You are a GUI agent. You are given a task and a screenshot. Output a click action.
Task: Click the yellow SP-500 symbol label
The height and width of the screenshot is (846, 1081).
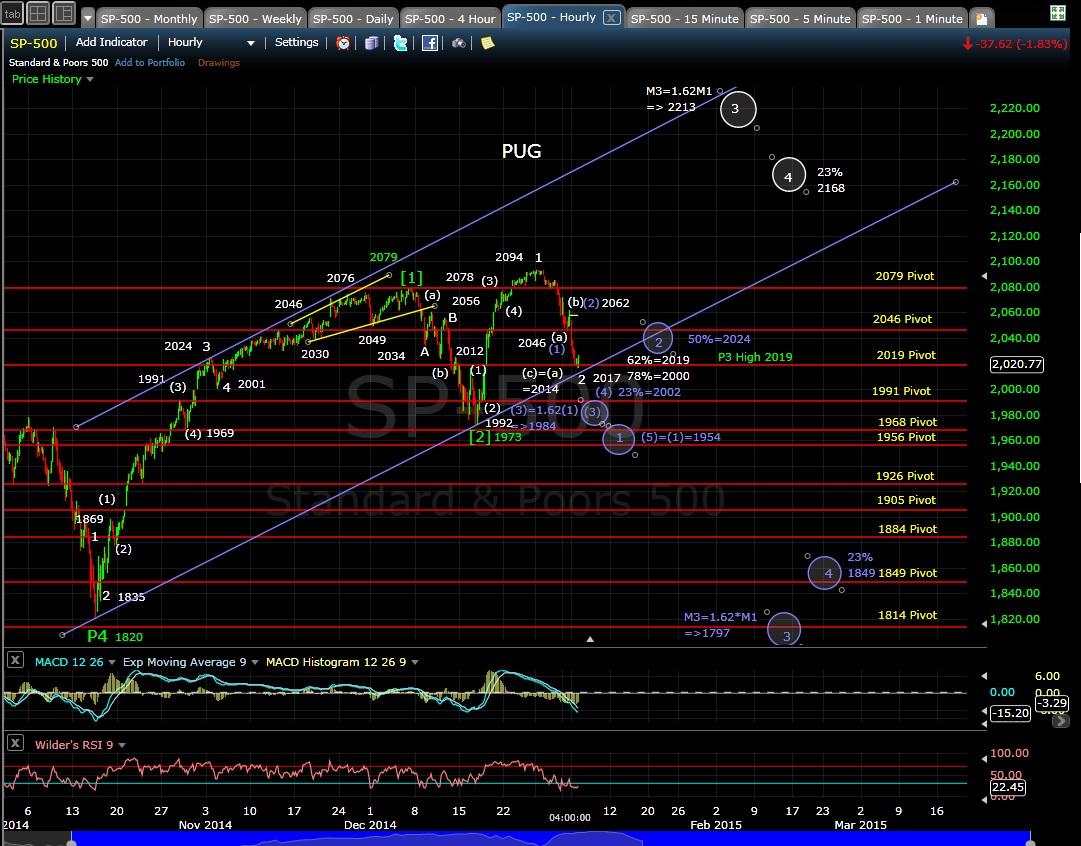tap(33, 43)
